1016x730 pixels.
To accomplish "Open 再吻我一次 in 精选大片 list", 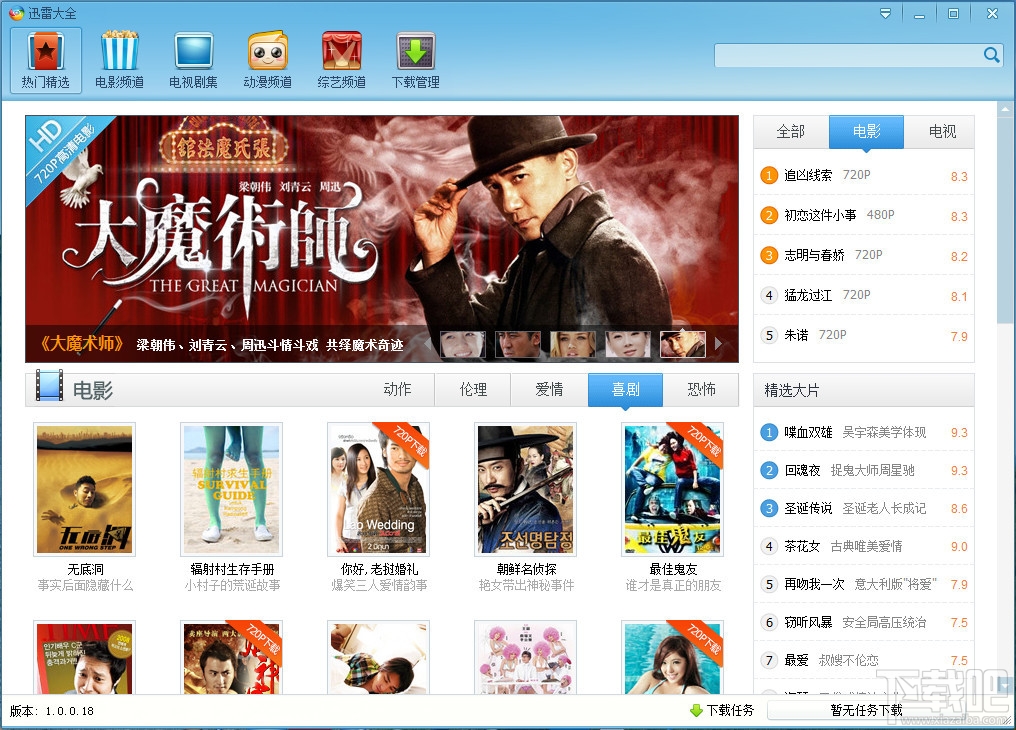I will [864, 584].
